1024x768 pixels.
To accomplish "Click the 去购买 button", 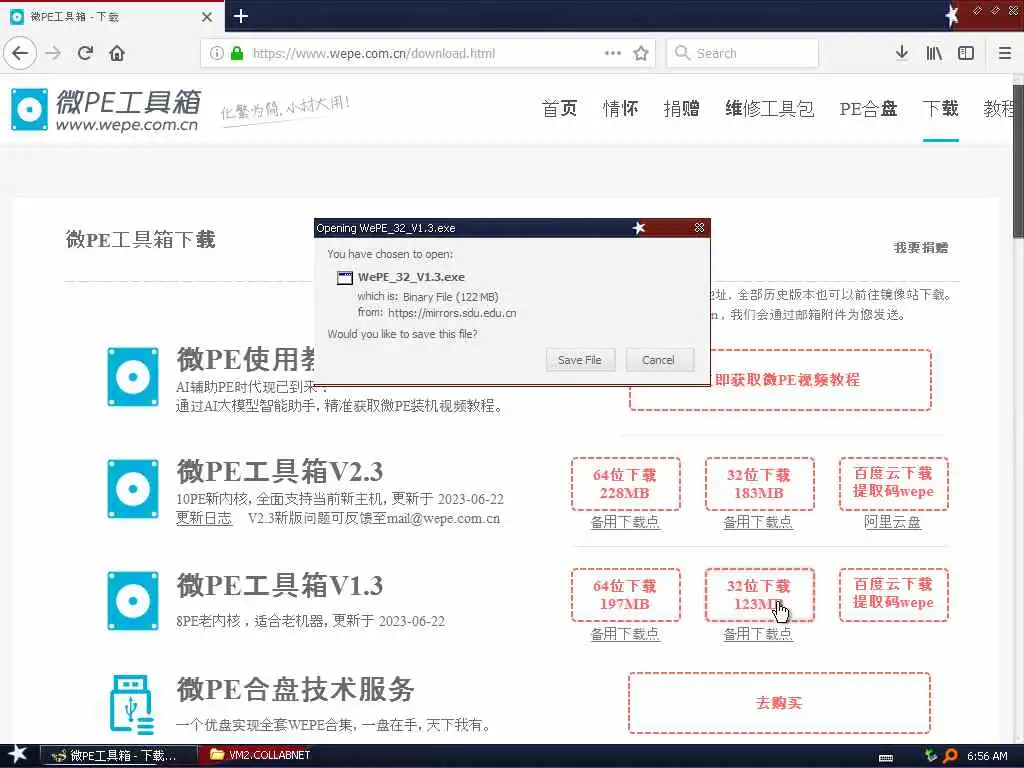I will click(x=779, y=703).
